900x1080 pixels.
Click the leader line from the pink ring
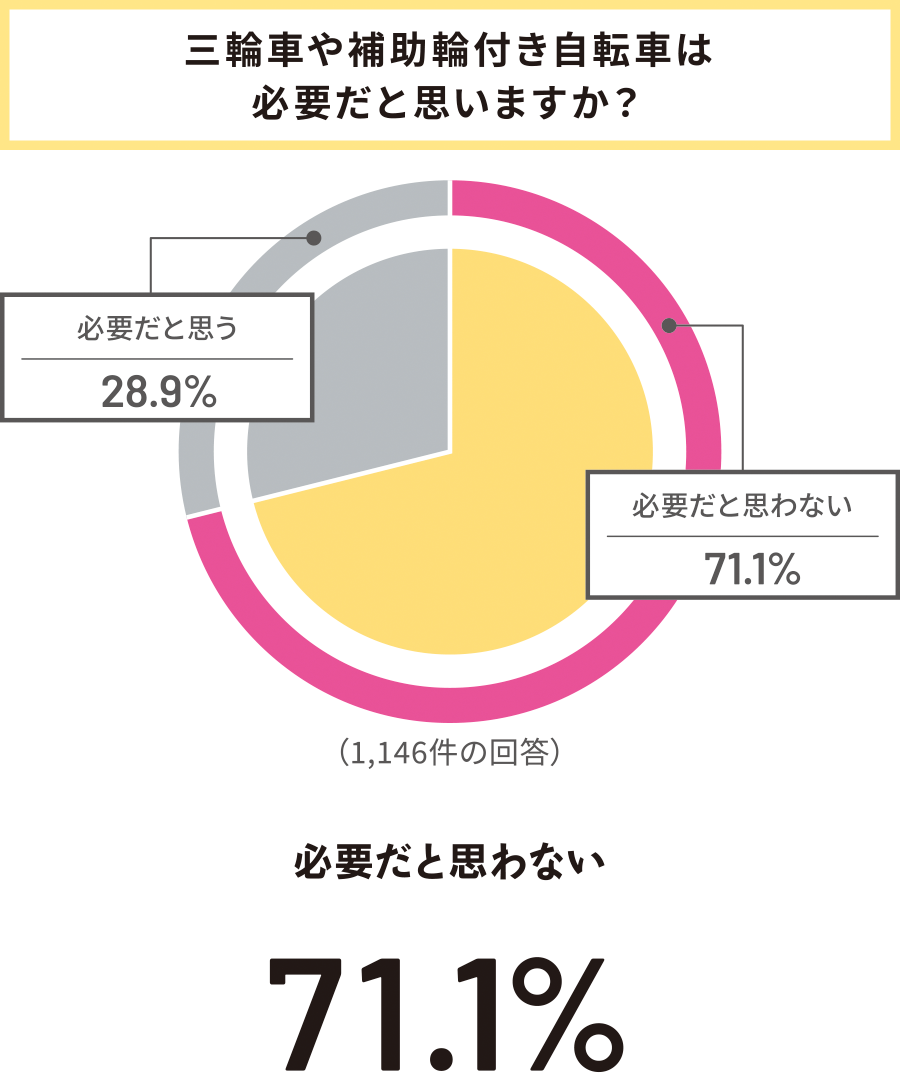pos(742,400)
